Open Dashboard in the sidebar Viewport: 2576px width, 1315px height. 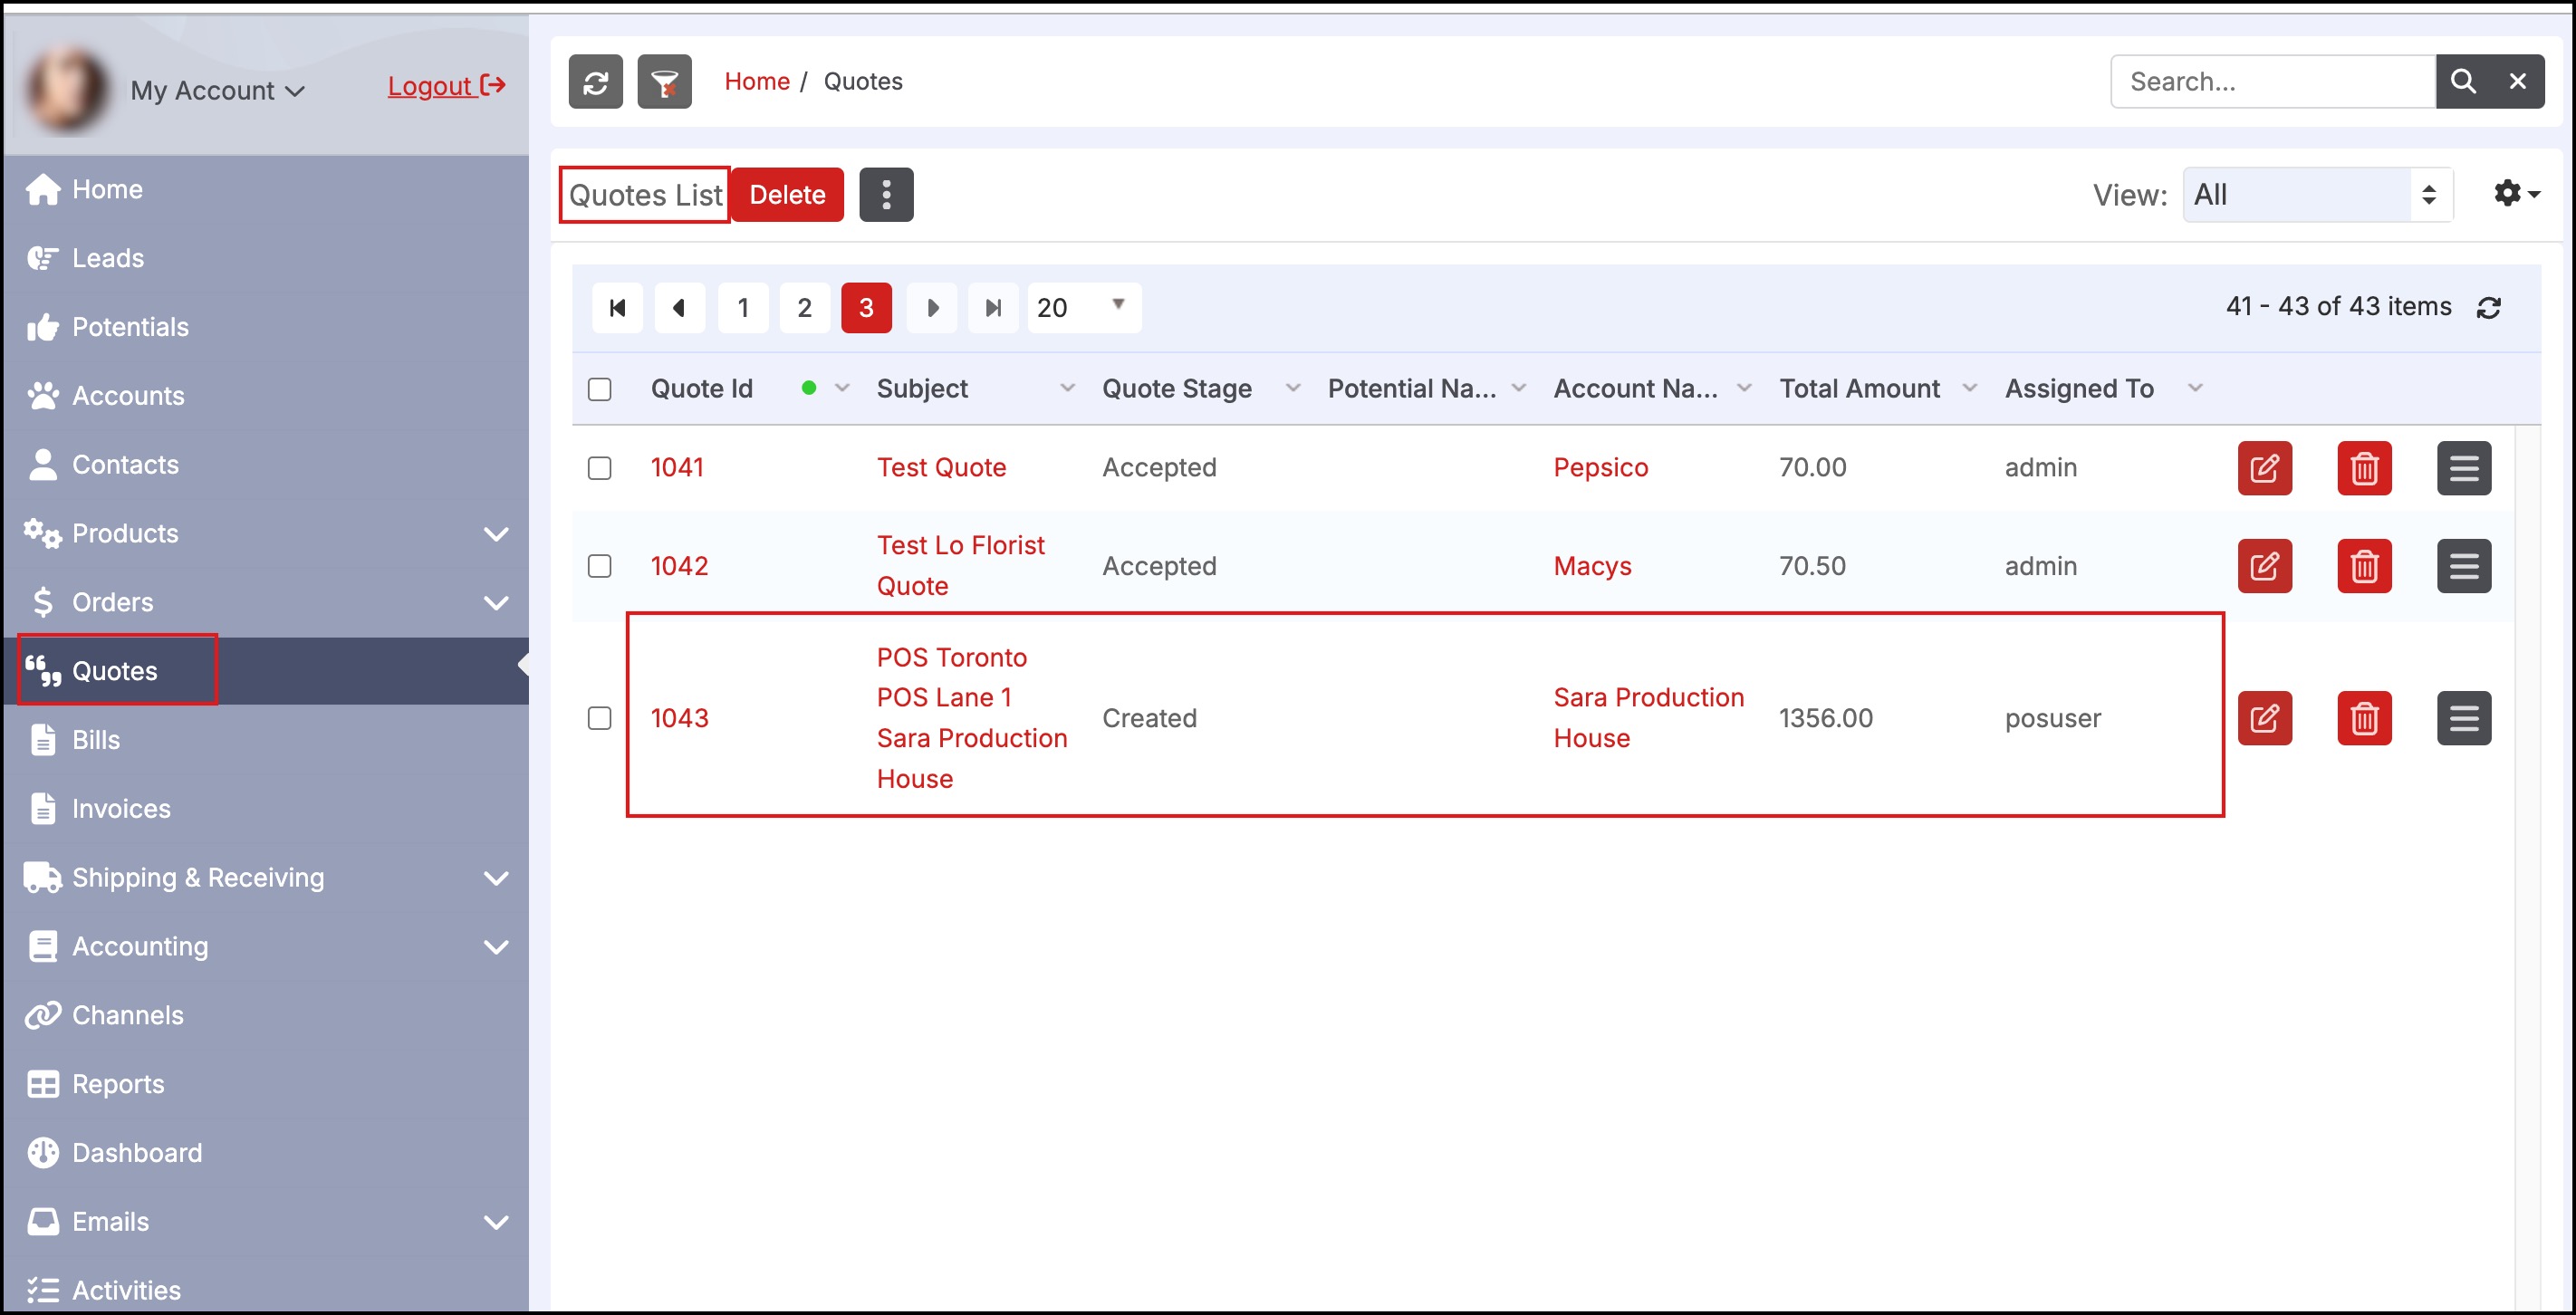click(266, 1153)
